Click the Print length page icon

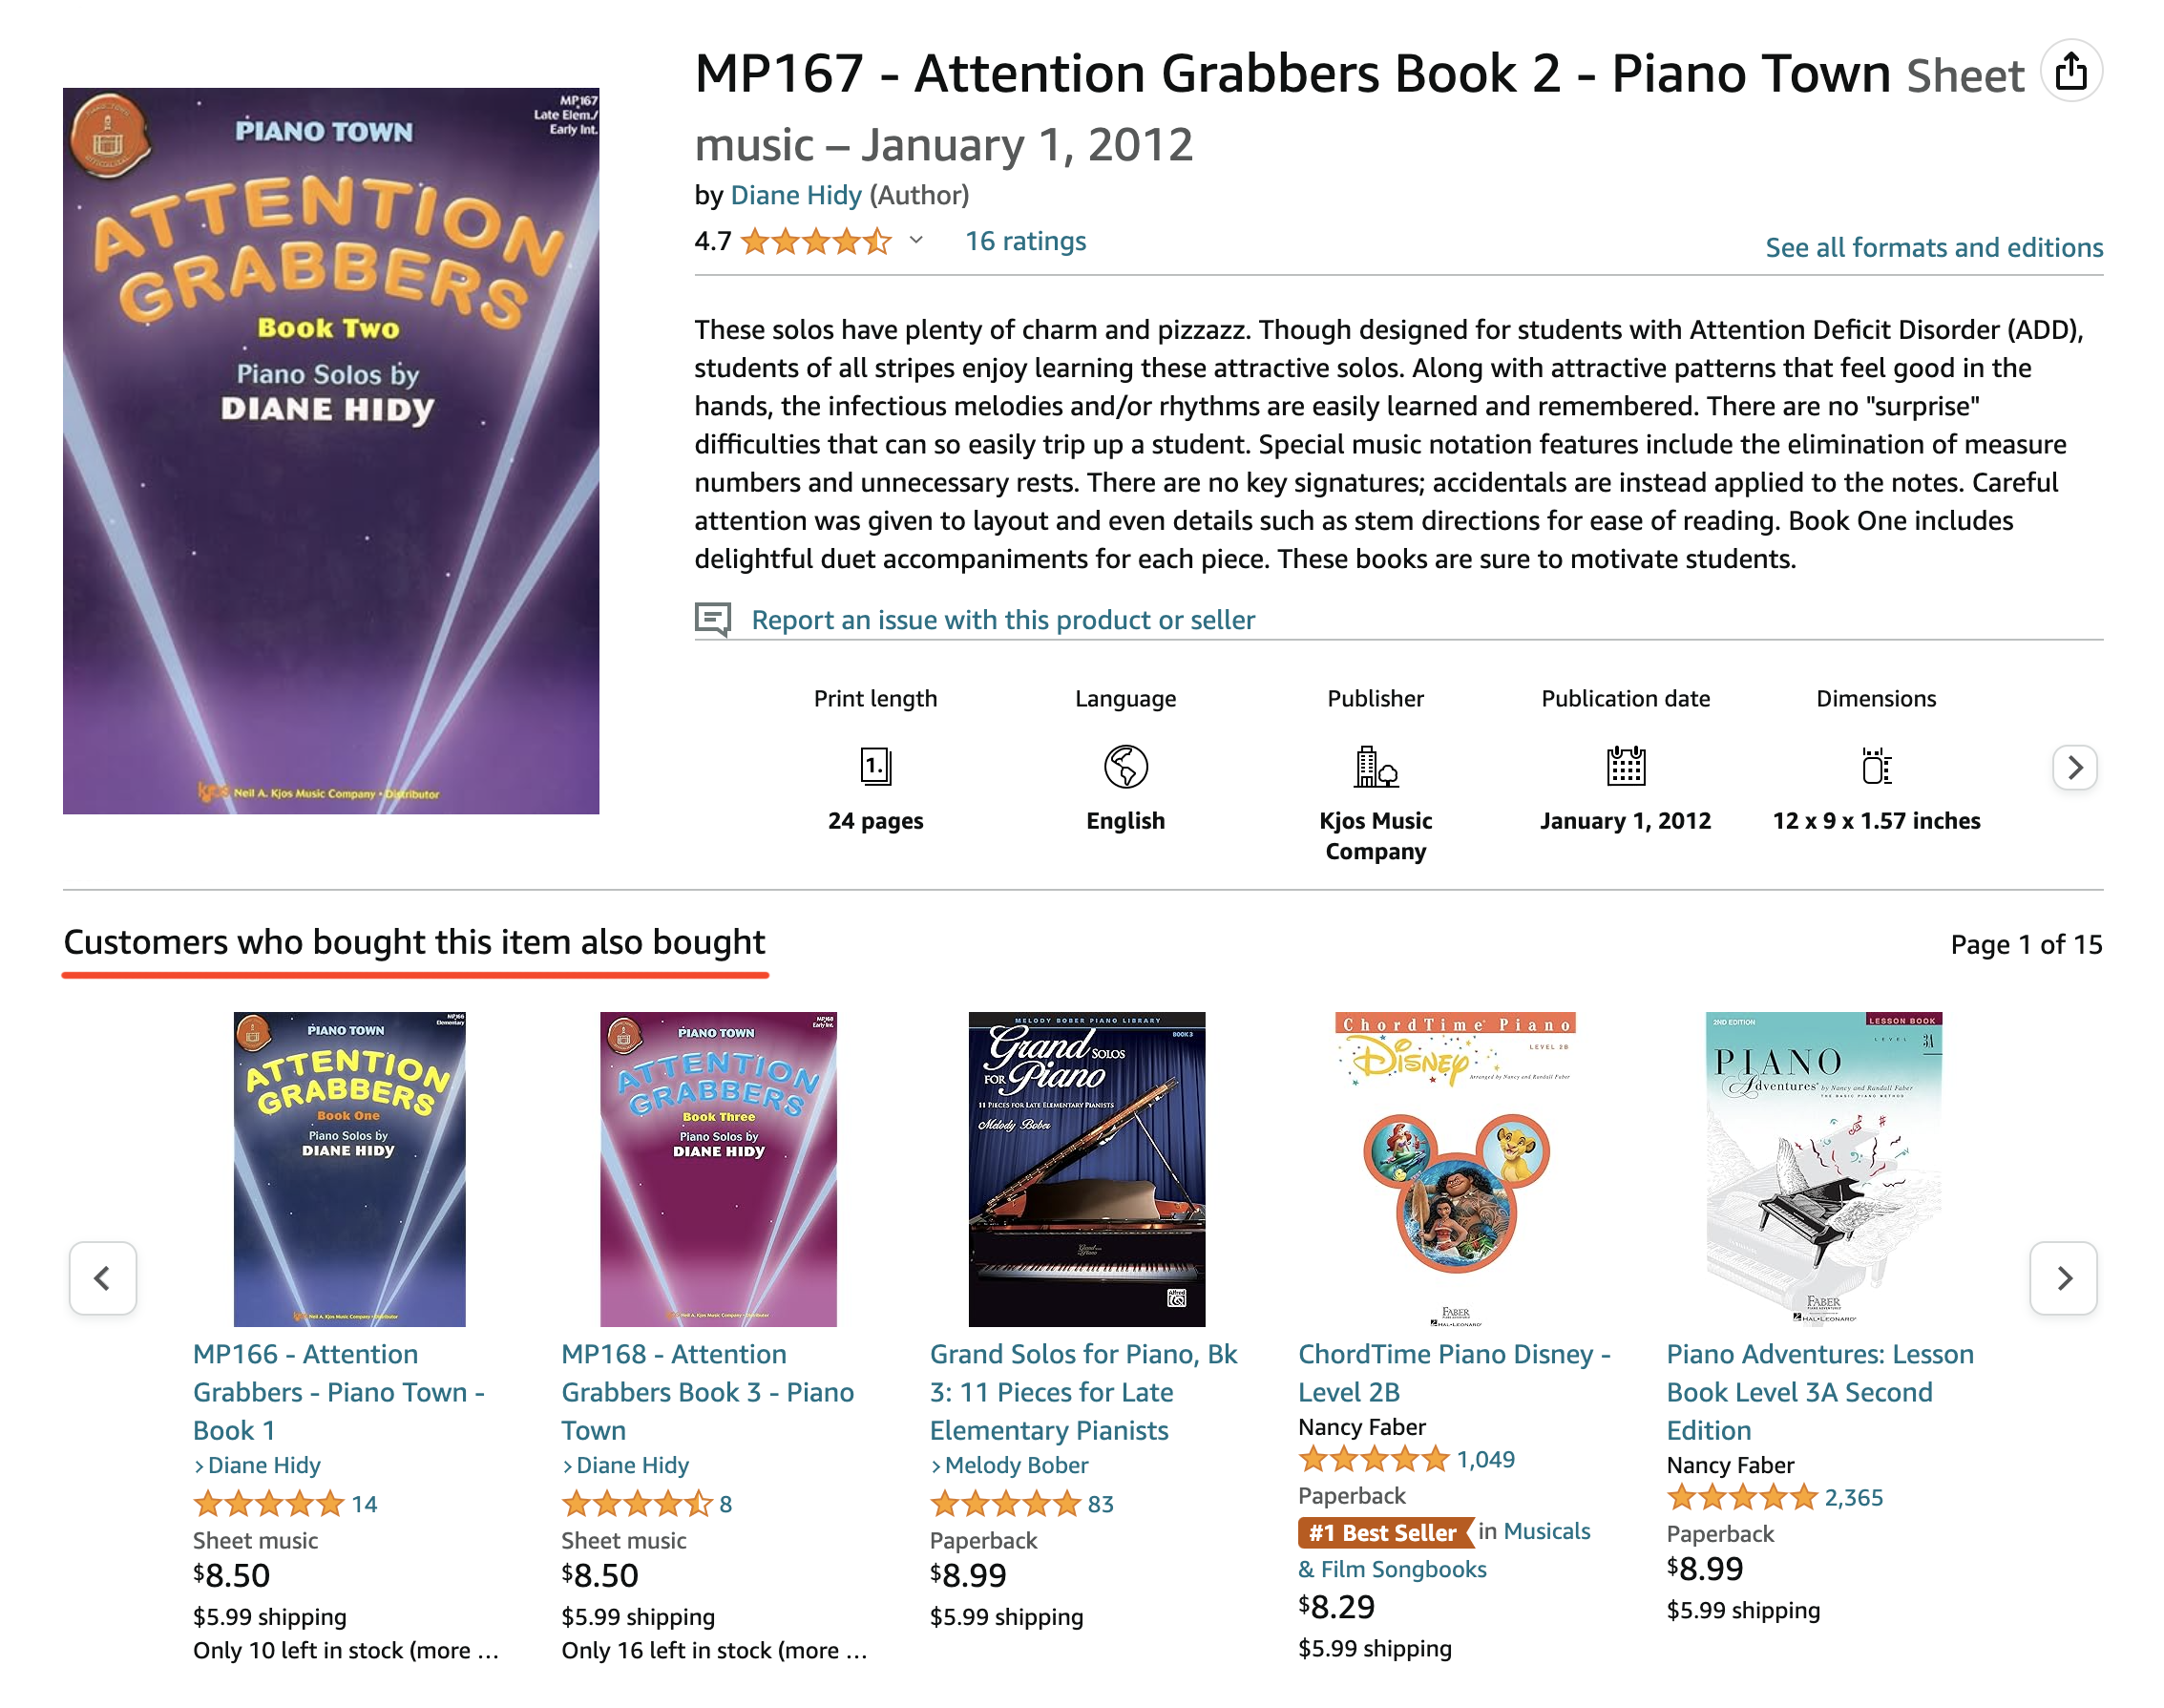point(875,767)
